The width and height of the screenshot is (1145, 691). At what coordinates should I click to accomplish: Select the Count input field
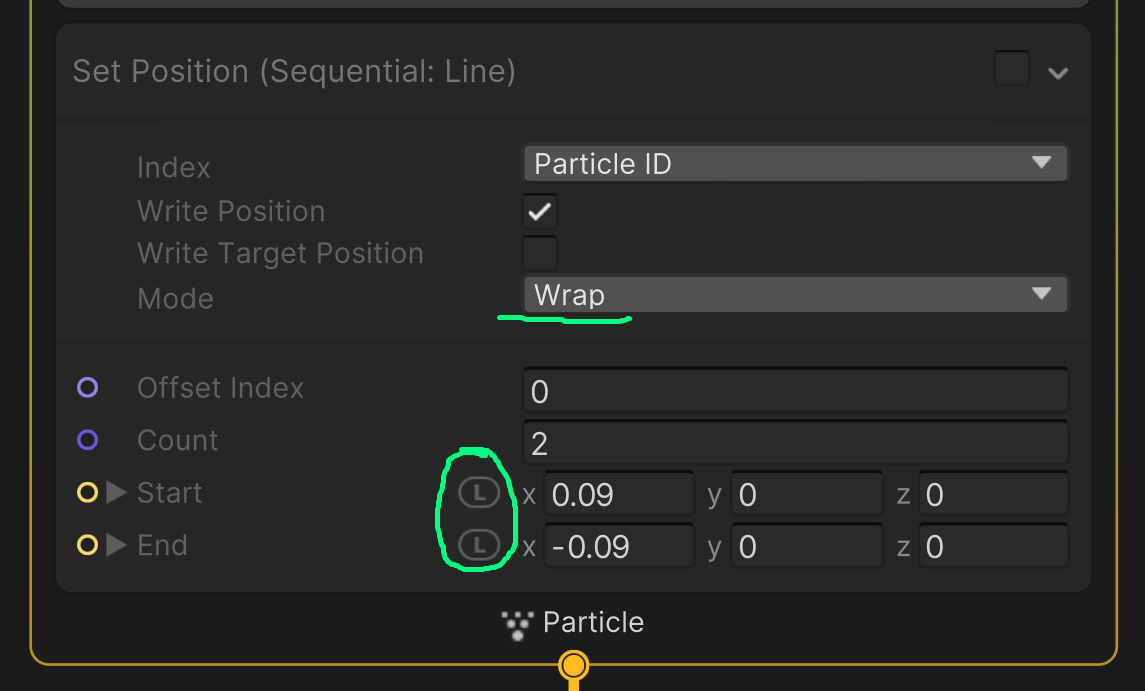point(795,441)
